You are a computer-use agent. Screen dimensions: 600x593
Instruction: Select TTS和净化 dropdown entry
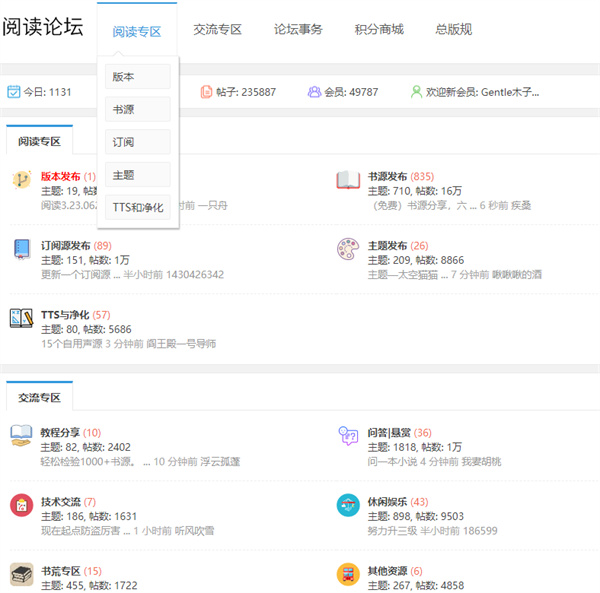[x=138, y=207]
